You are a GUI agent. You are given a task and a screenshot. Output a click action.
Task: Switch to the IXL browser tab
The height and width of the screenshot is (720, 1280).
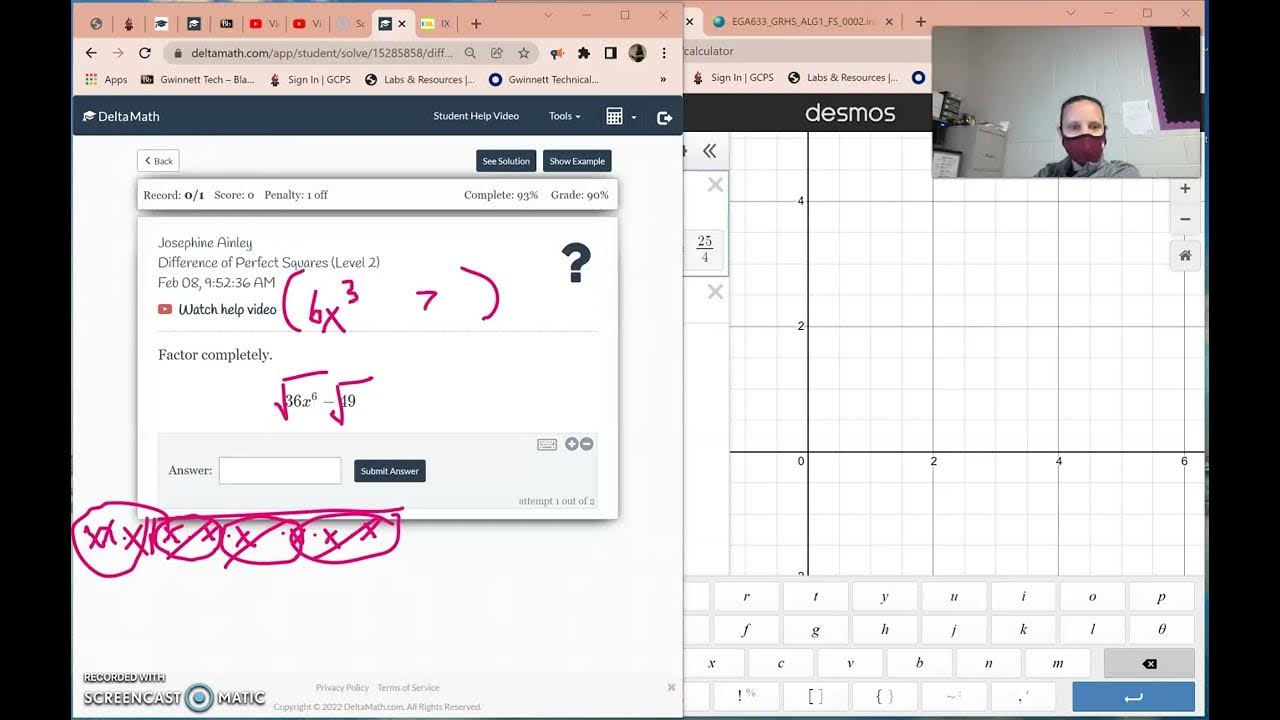pos(435,24)
